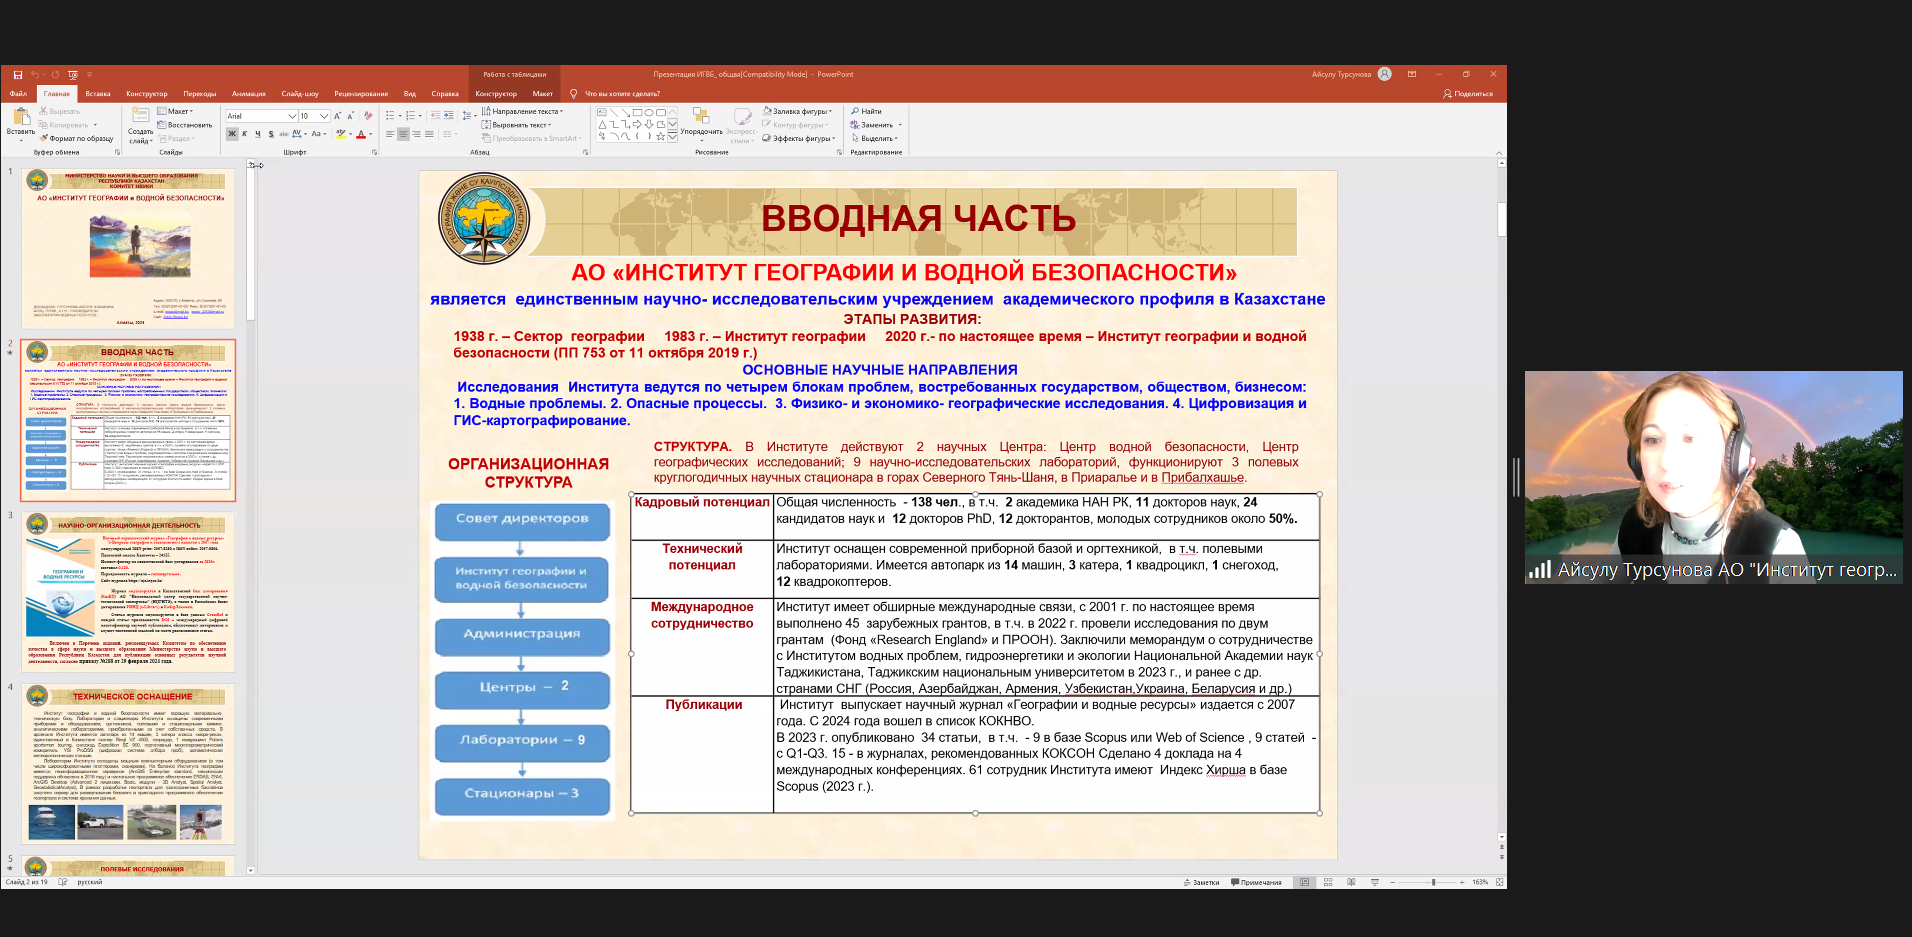Open the Файл menu
This screenshot has height=937, width=1912.
click(18, 94)
